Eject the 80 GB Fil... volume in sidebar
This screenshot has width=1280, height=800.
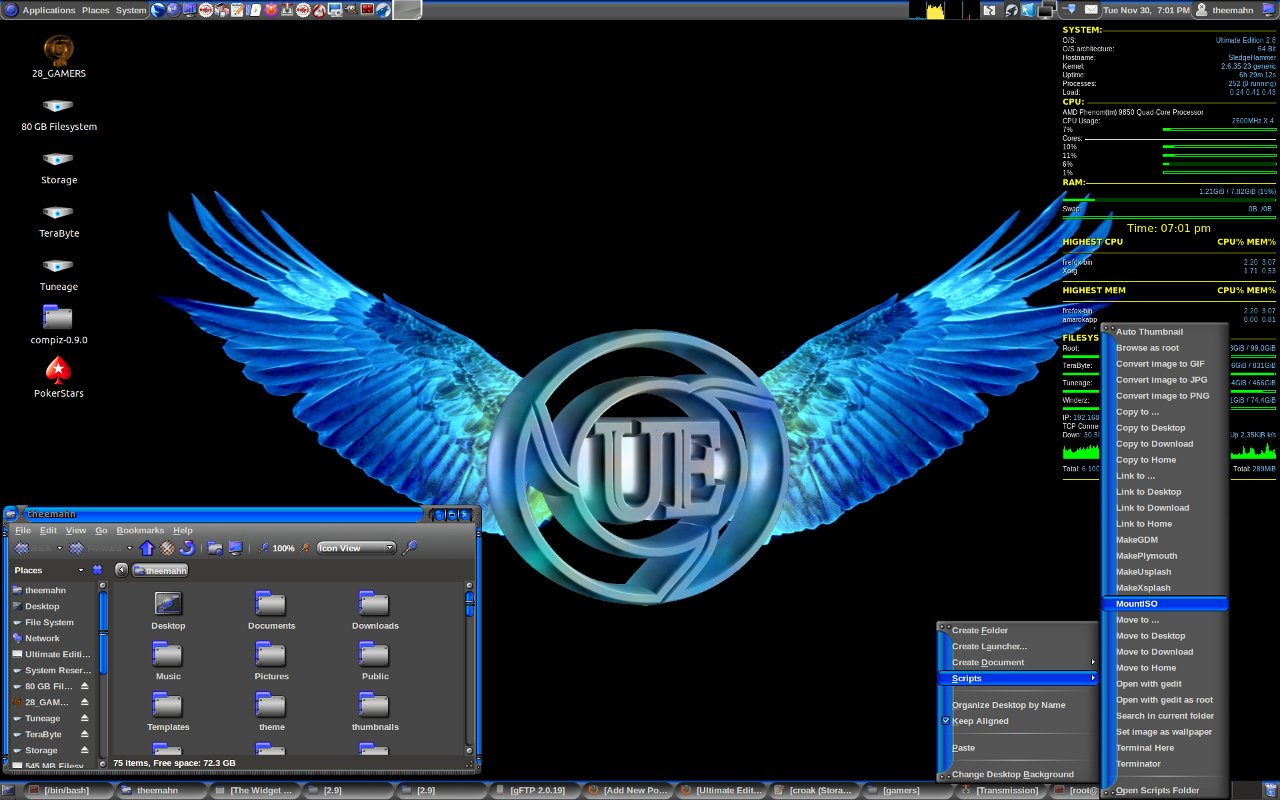85,686
